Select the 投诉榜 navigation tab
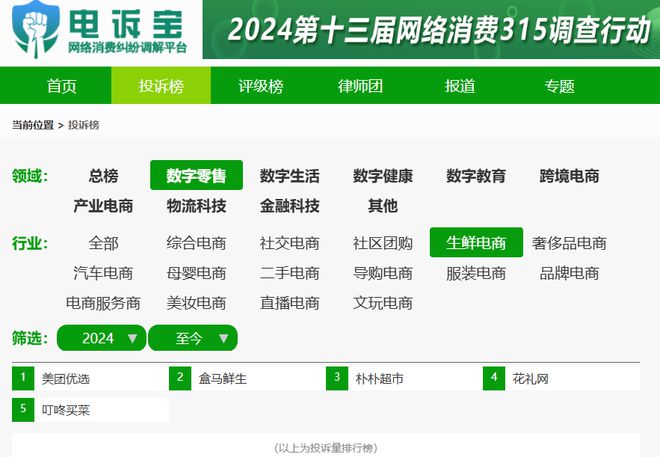 [x=161, y=85]
